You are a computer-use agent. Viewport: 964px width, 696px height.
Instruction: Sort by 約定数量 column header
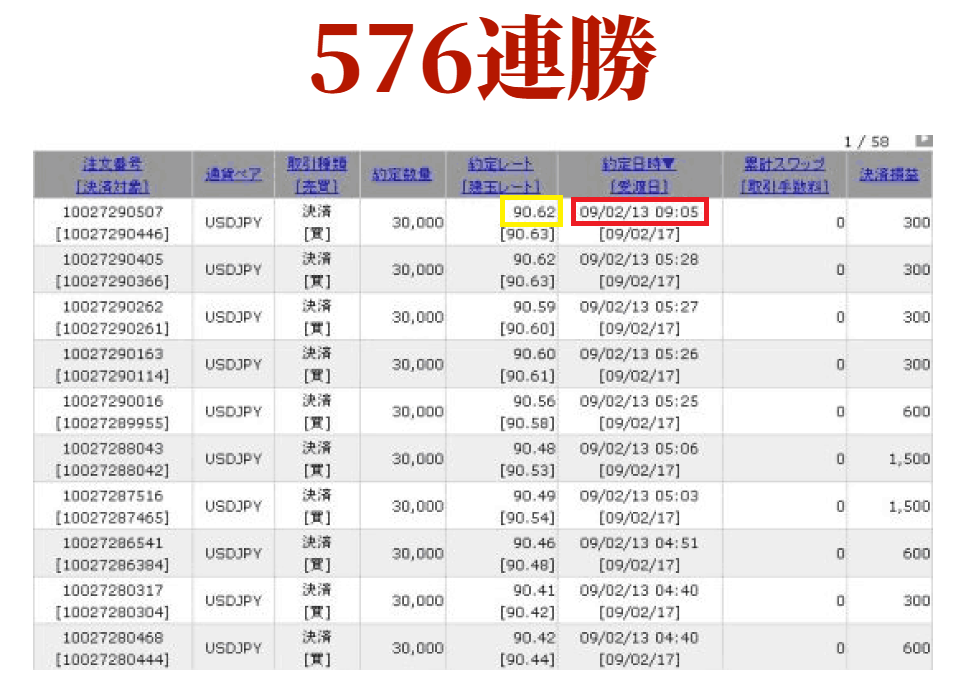click(x=402, y=175)
